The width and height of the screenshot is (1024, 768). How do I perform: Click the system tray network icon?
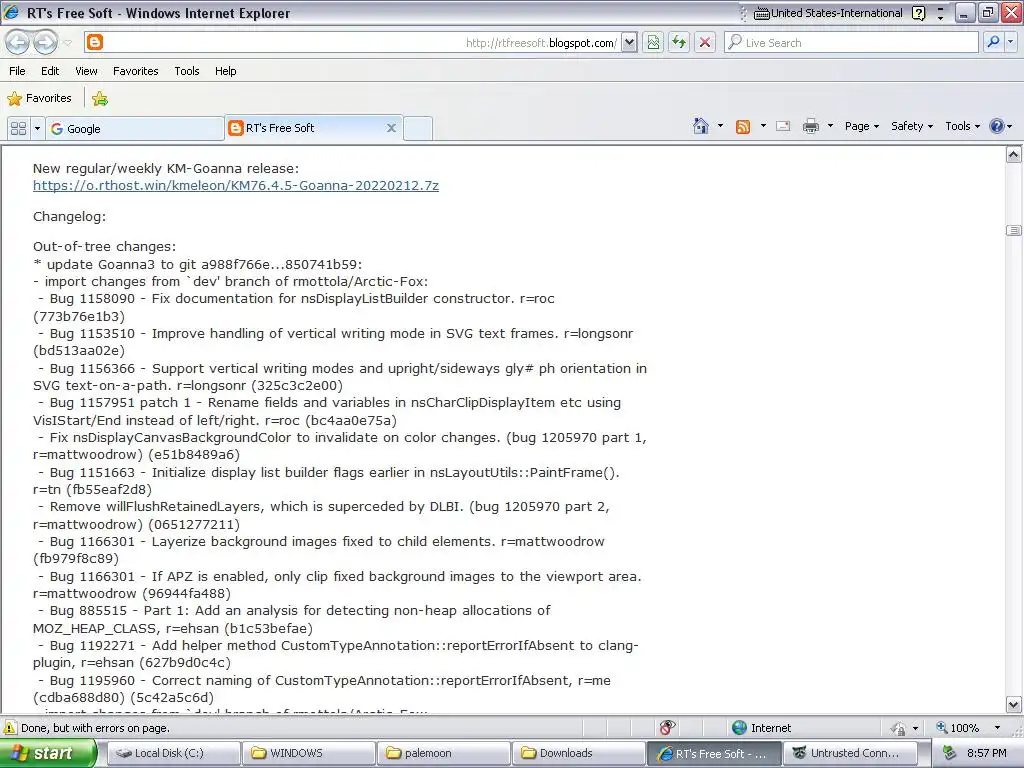click(950, 753)
